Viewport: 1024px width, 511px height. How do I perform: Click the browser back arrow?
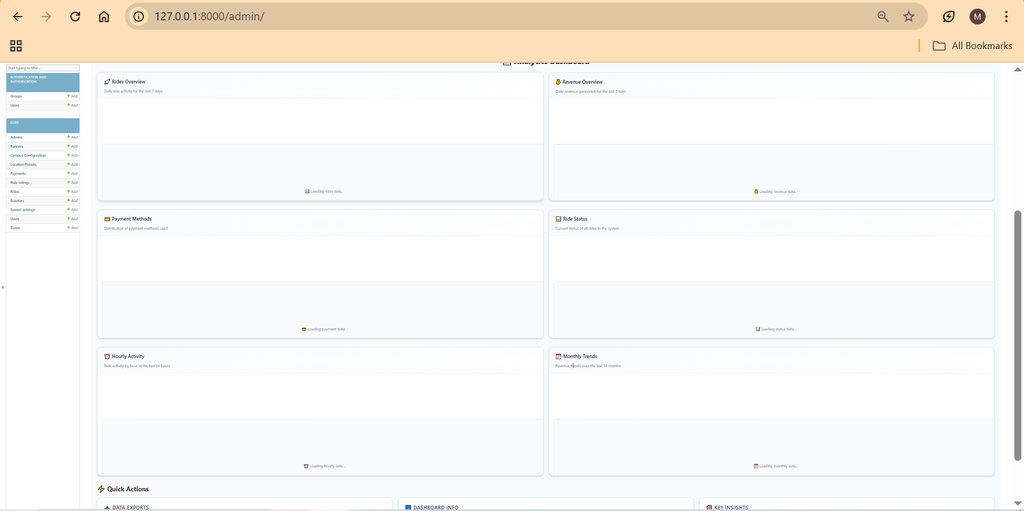(17, 17)
